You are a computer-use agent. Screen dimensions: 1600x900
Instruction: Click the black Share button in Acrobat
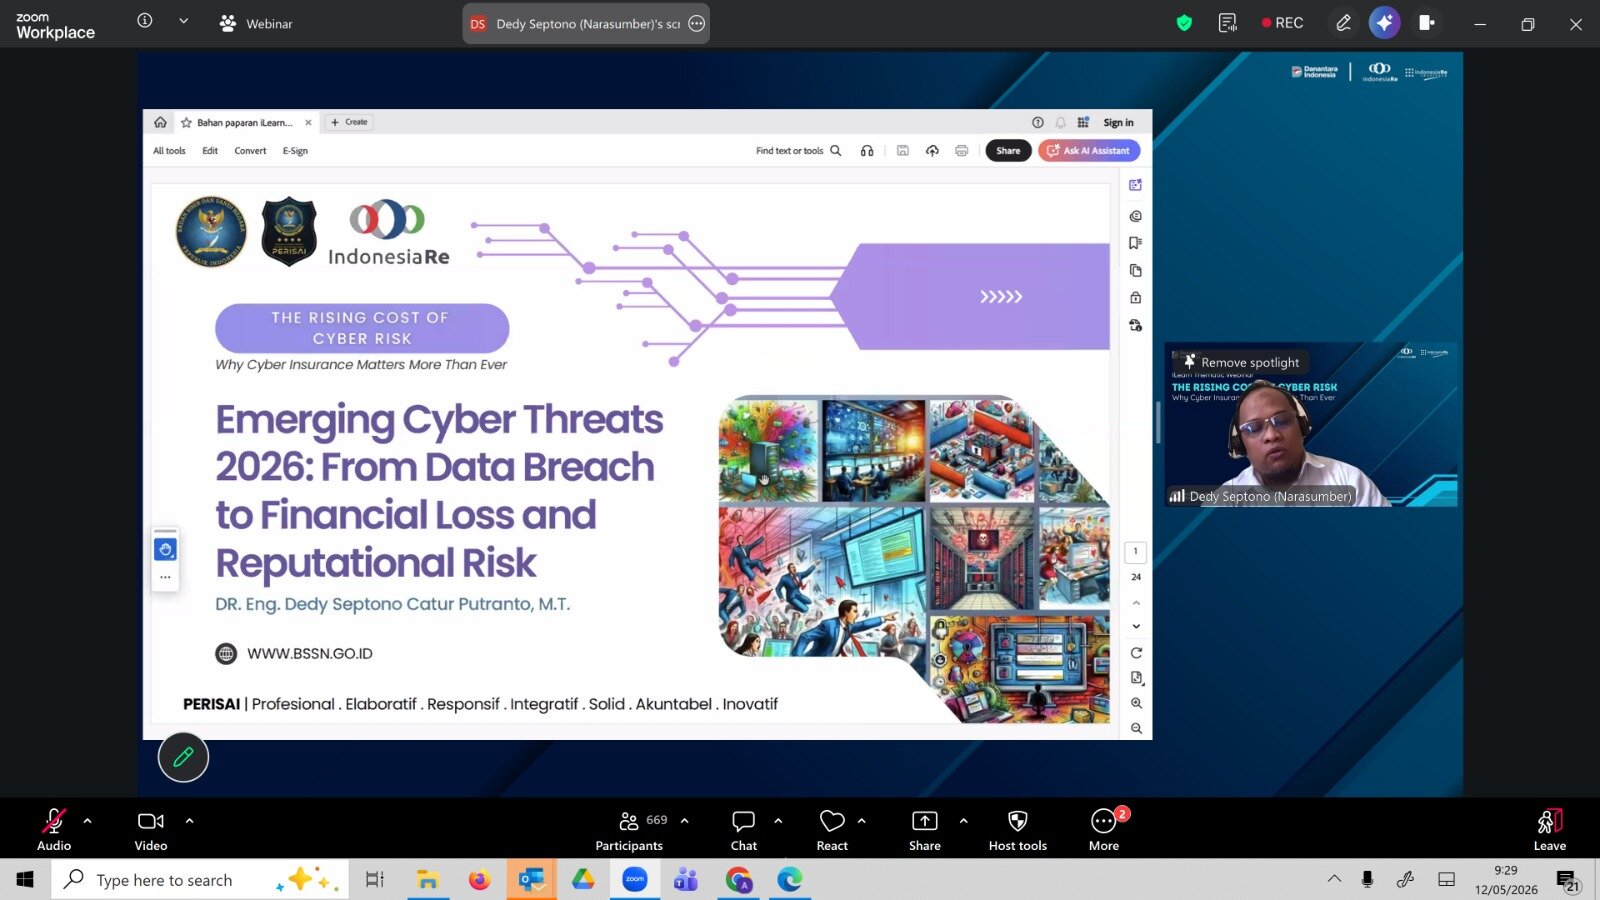coord(1008,151)
